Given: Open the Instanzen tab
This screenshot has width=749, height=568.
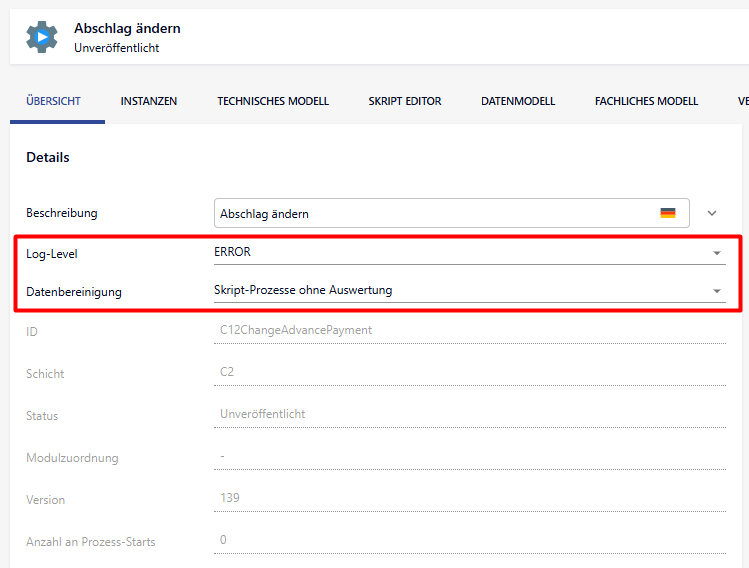Looking at the screenshot, I should (149, 101).
